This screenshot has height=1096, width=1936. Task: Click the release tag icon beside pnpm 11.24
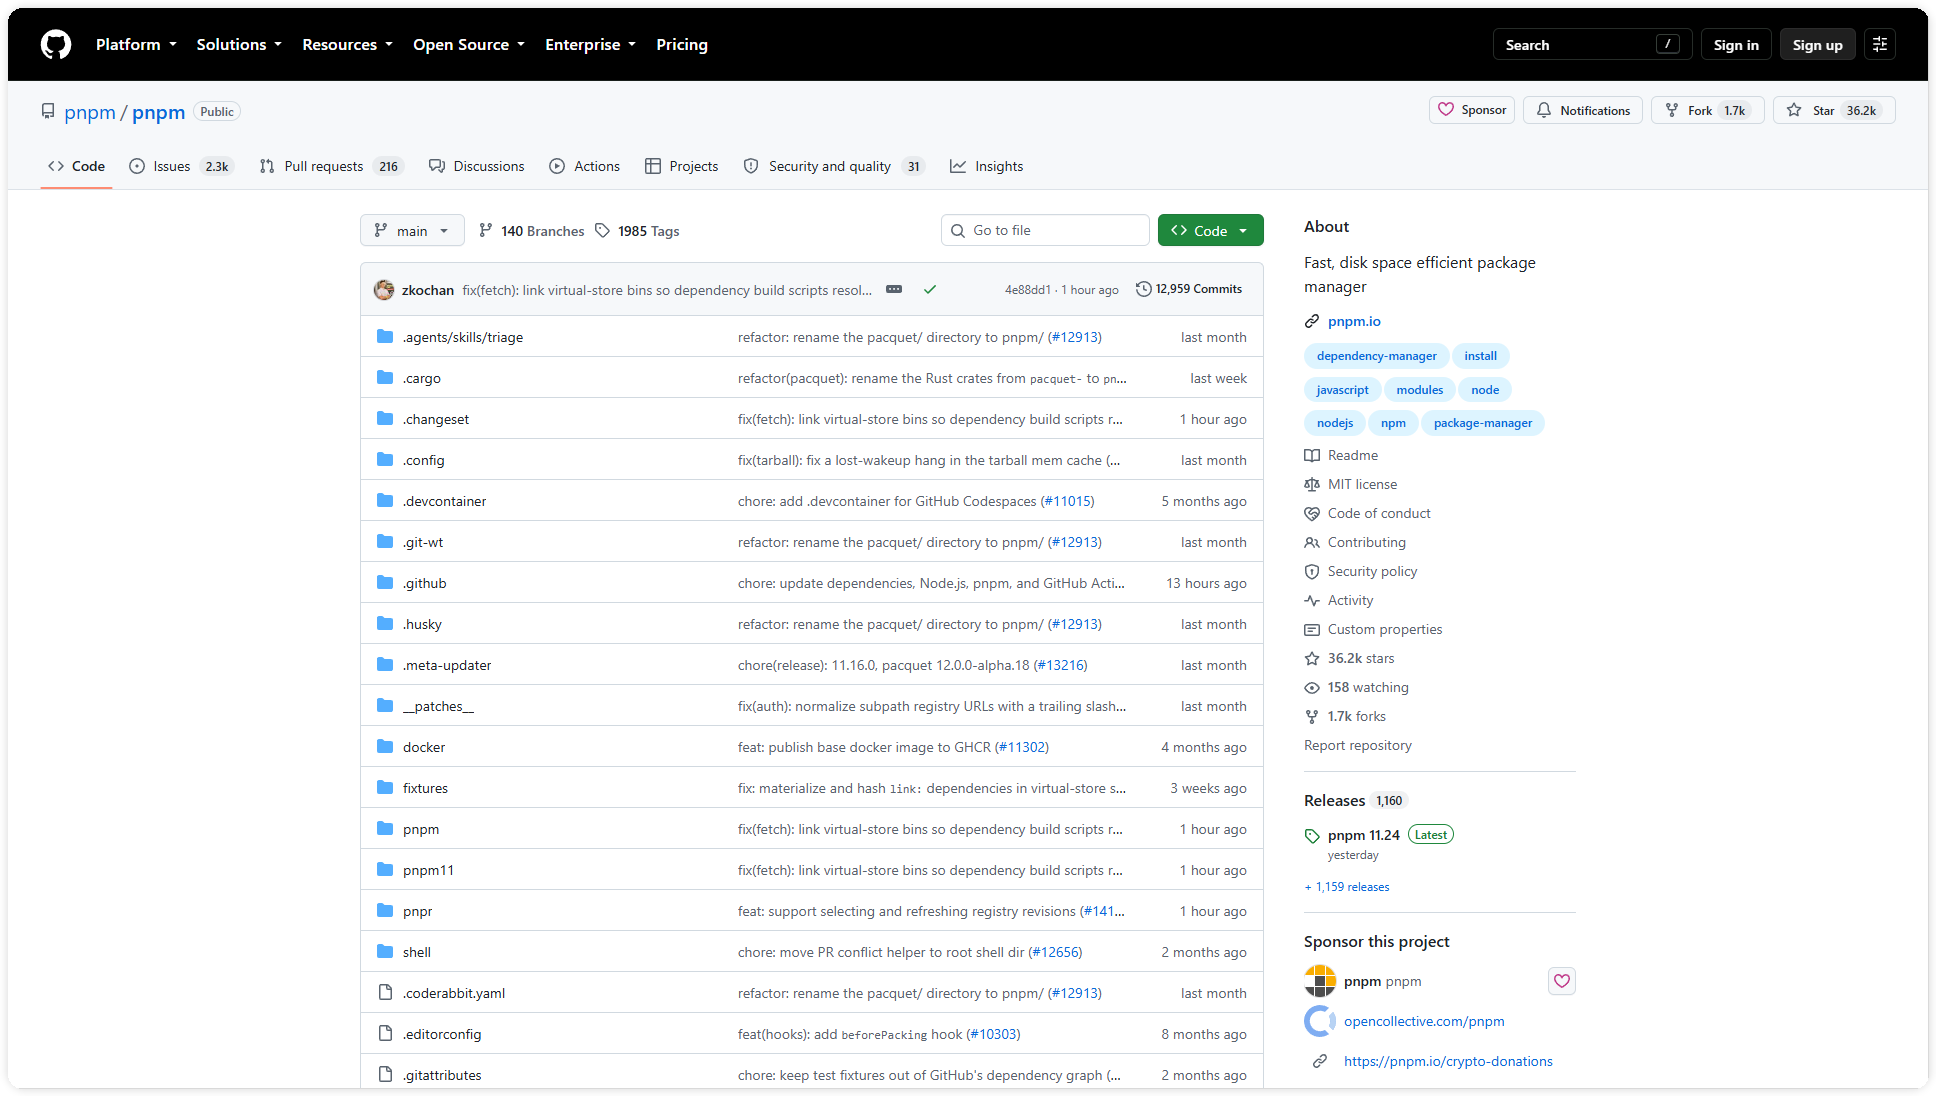(x=1312, y=836)
